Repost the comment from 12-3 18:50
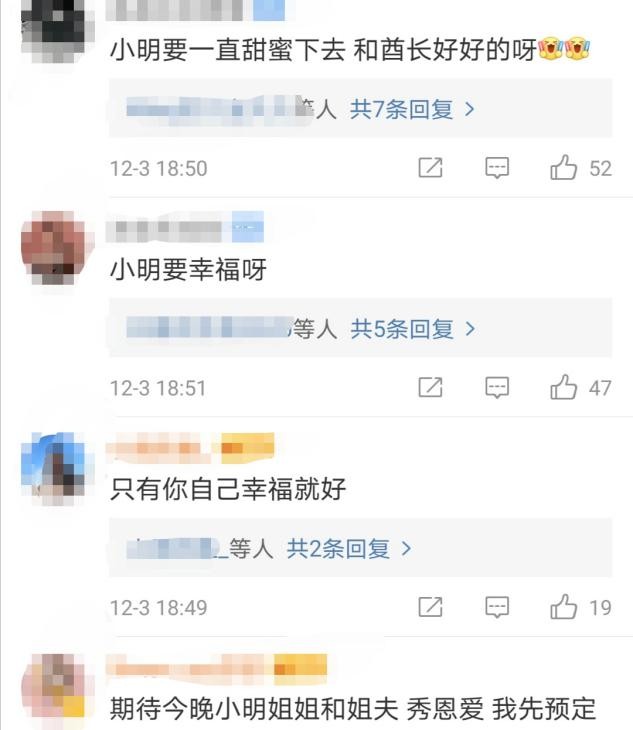633x730 pixels. click(x=430, y=168)
